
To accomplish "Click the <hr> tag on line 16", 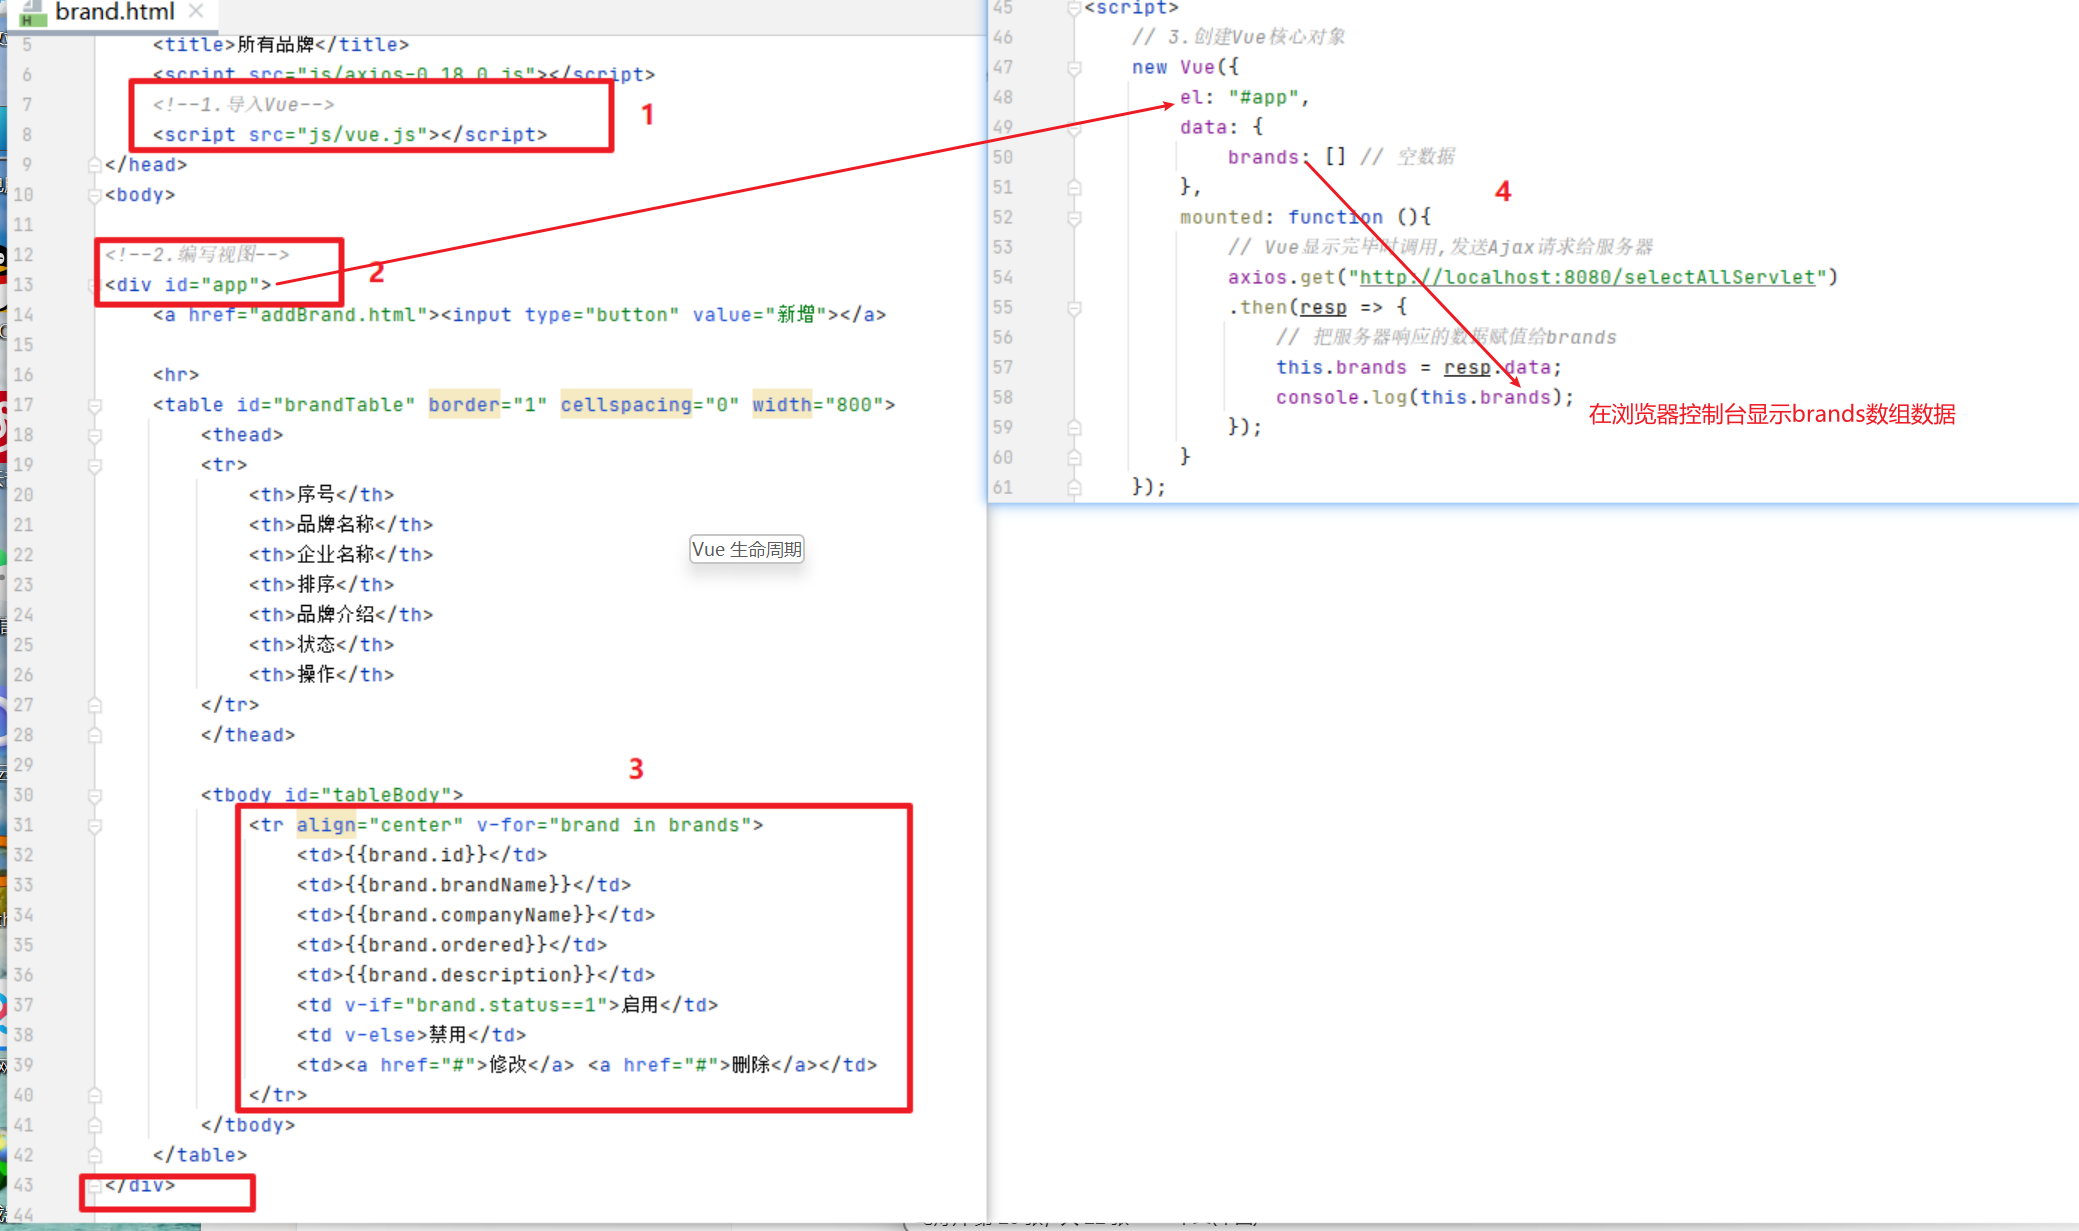I will click(176, 375).
